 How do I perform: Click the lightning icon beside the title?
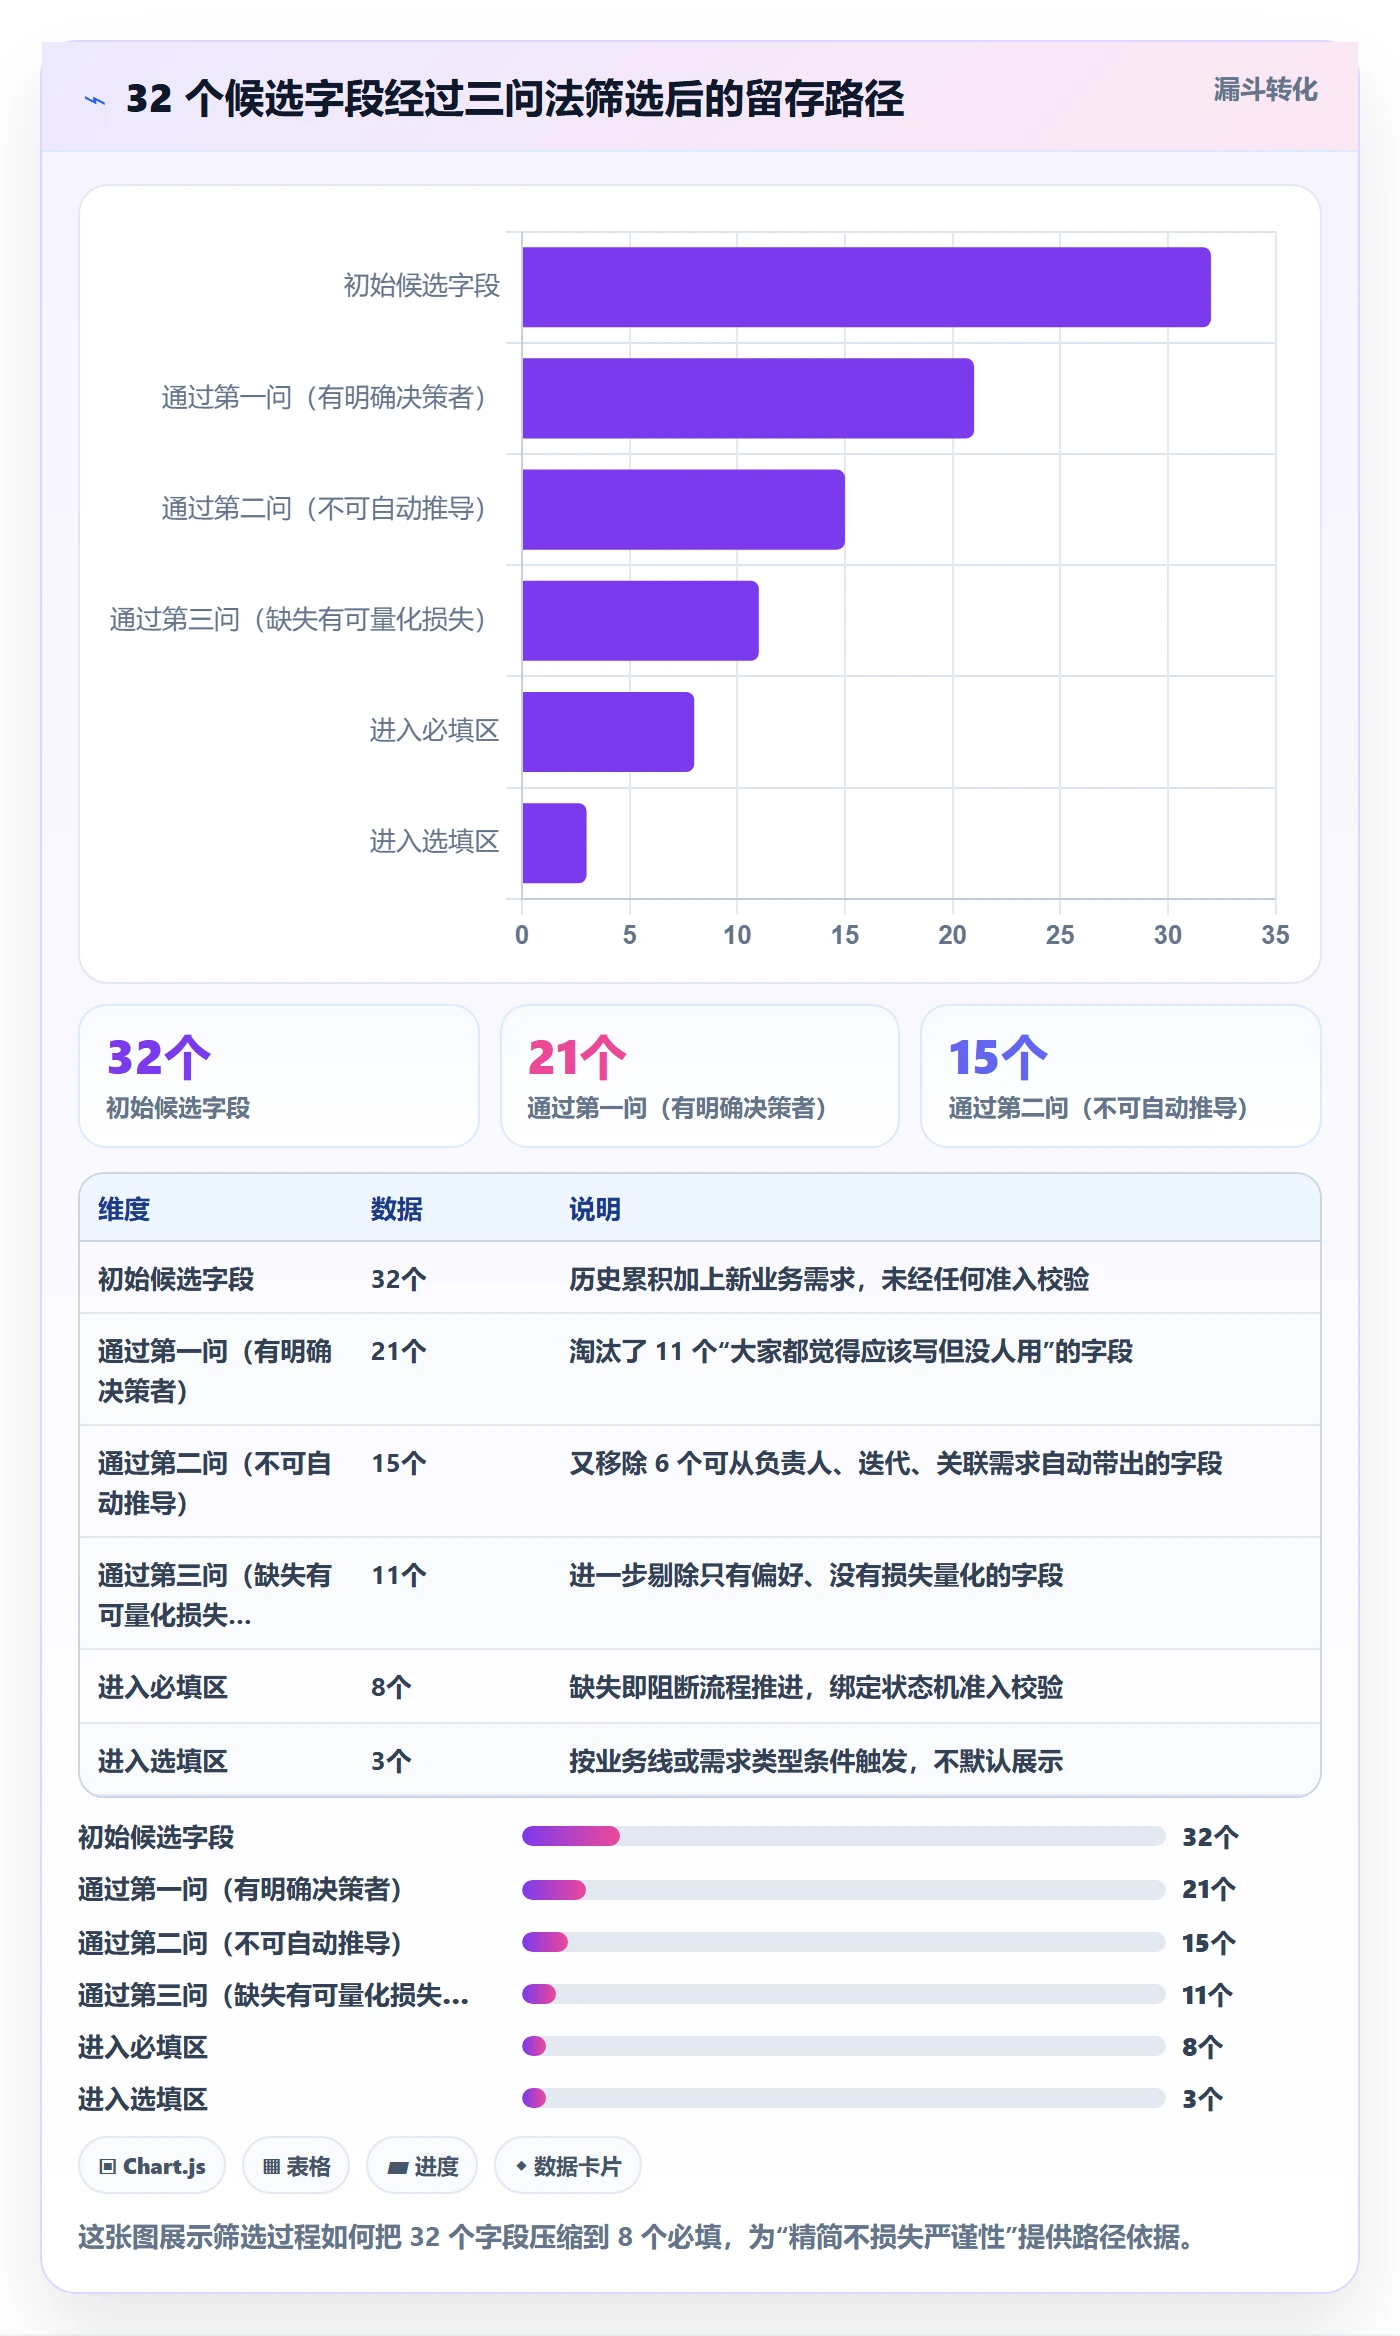click(x=95, y=100)
